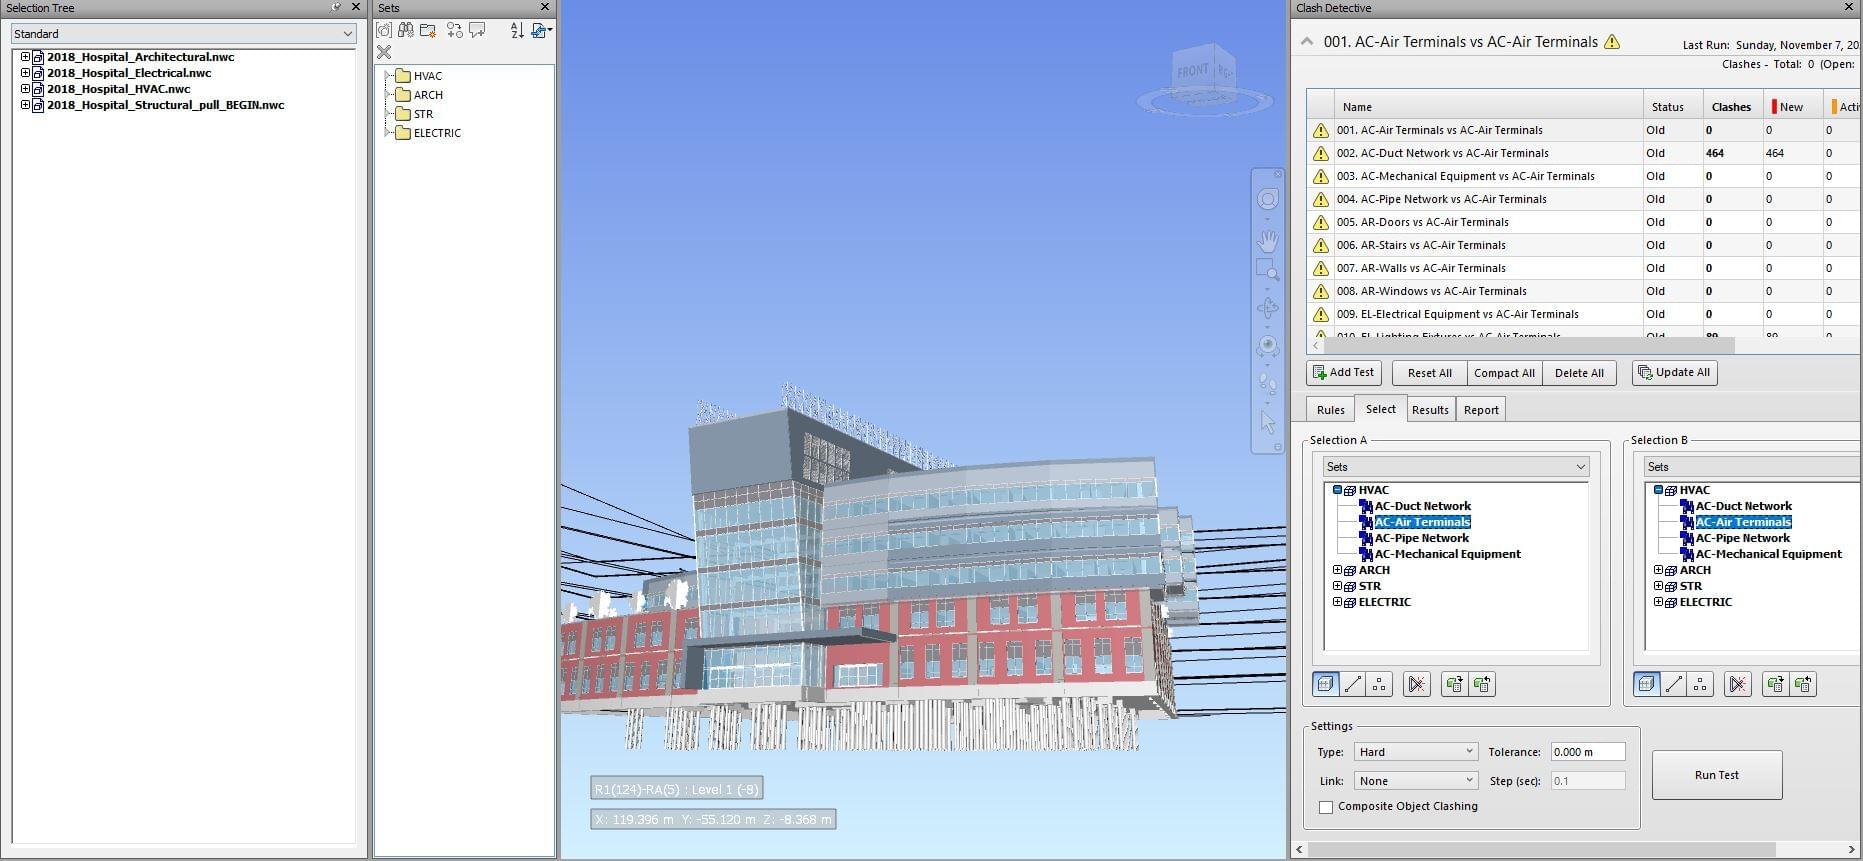Viewport: 1863px width, 861px height.
Task: Click the Update All button
Action: 1674,373
